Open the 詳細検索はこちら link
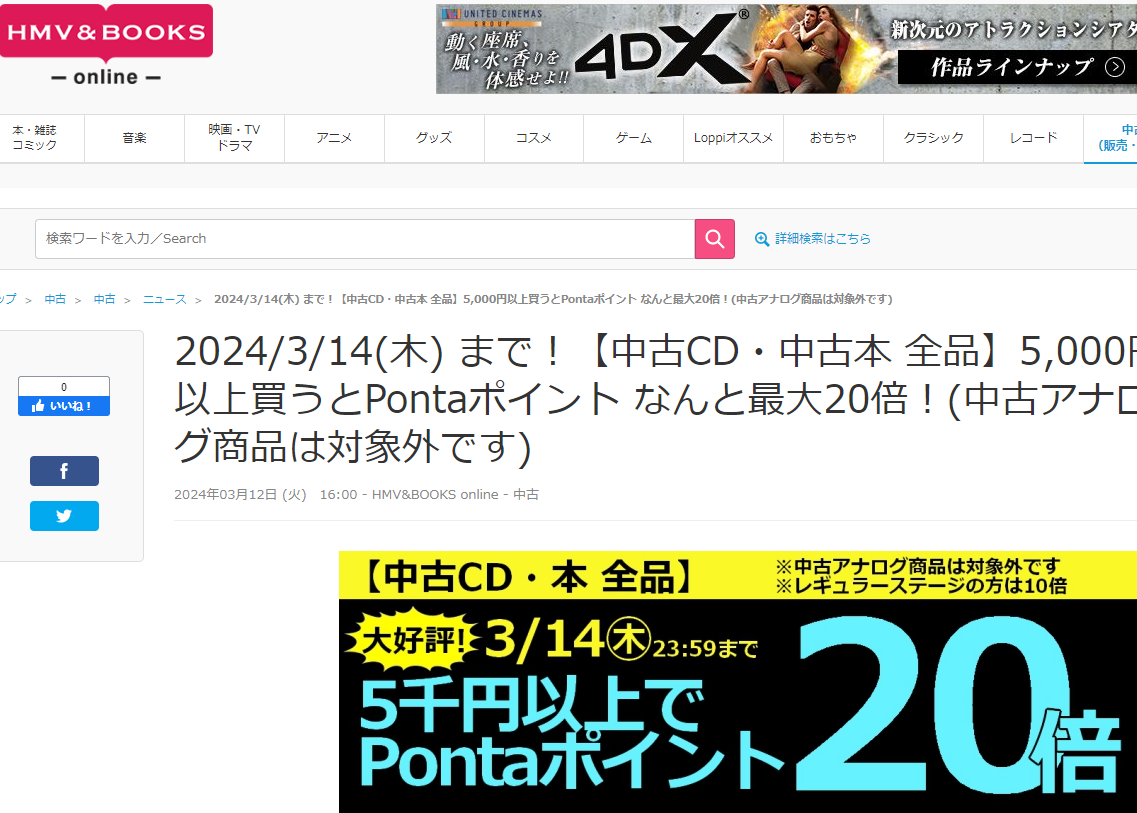 (822, 239)
